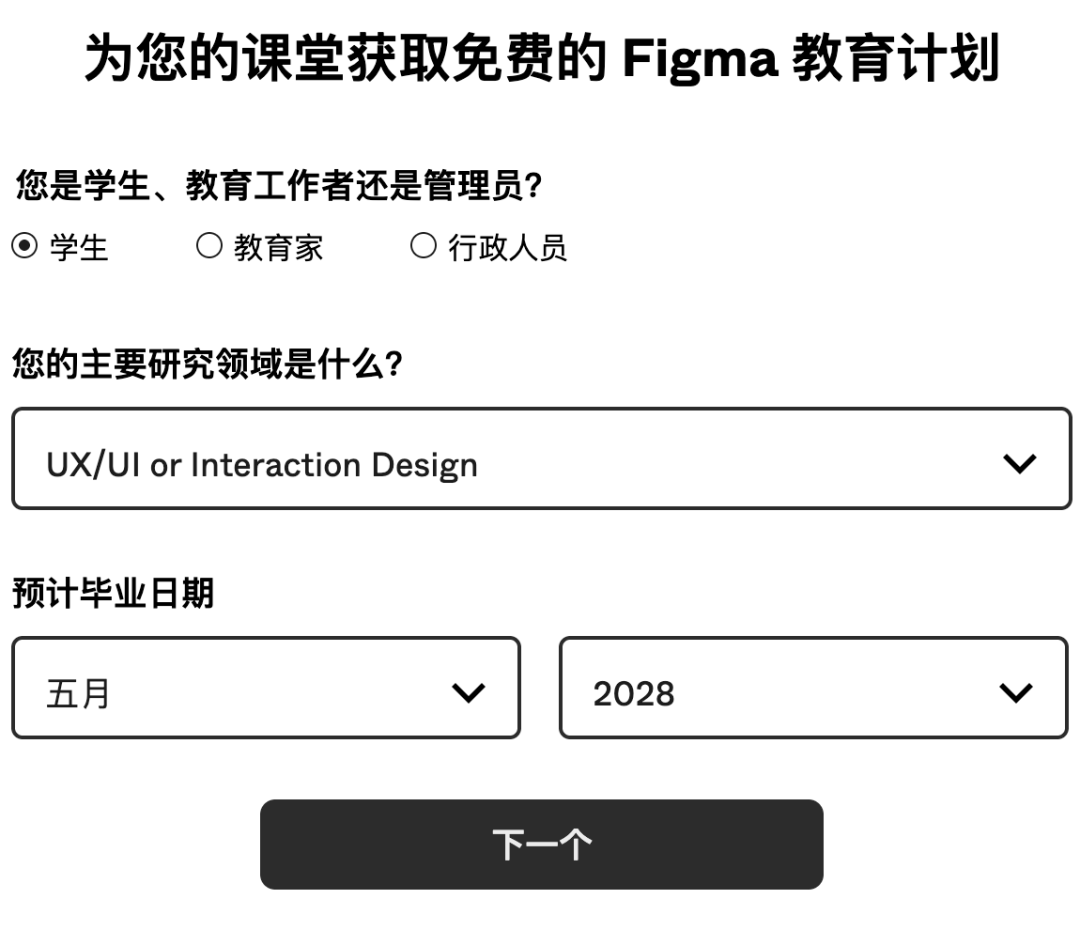Click the UX/UI or Interaction Design text

click(262, 465)
